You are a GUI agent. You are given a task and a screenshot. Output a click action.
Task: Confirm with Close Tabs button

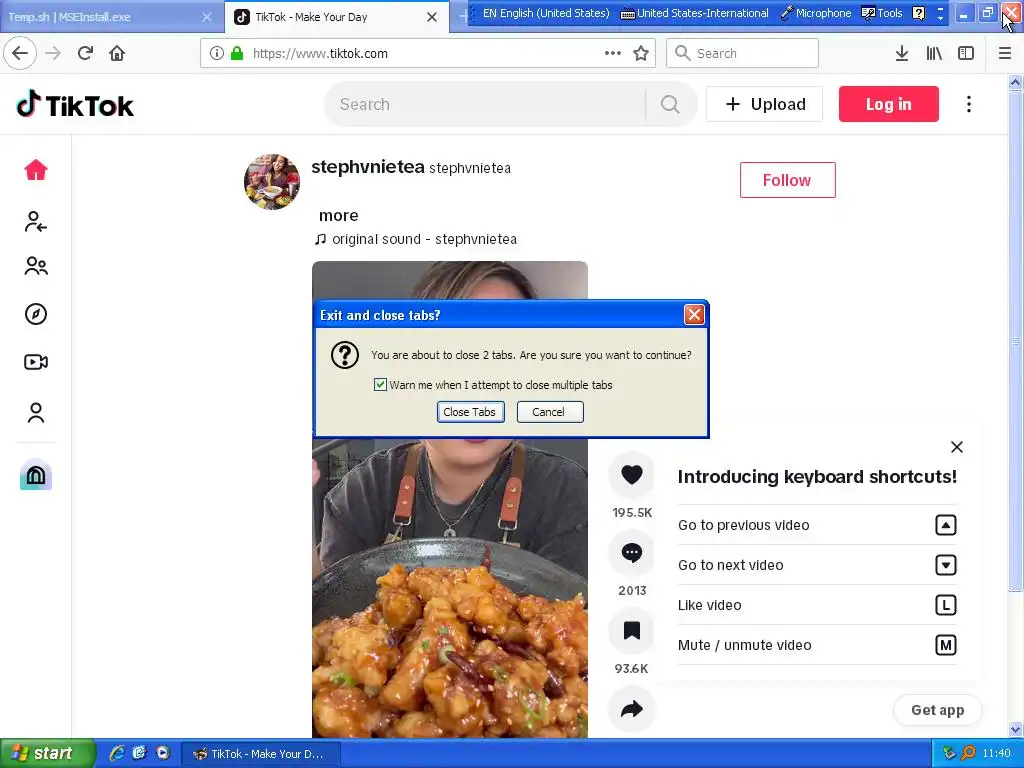pos(470,412)
